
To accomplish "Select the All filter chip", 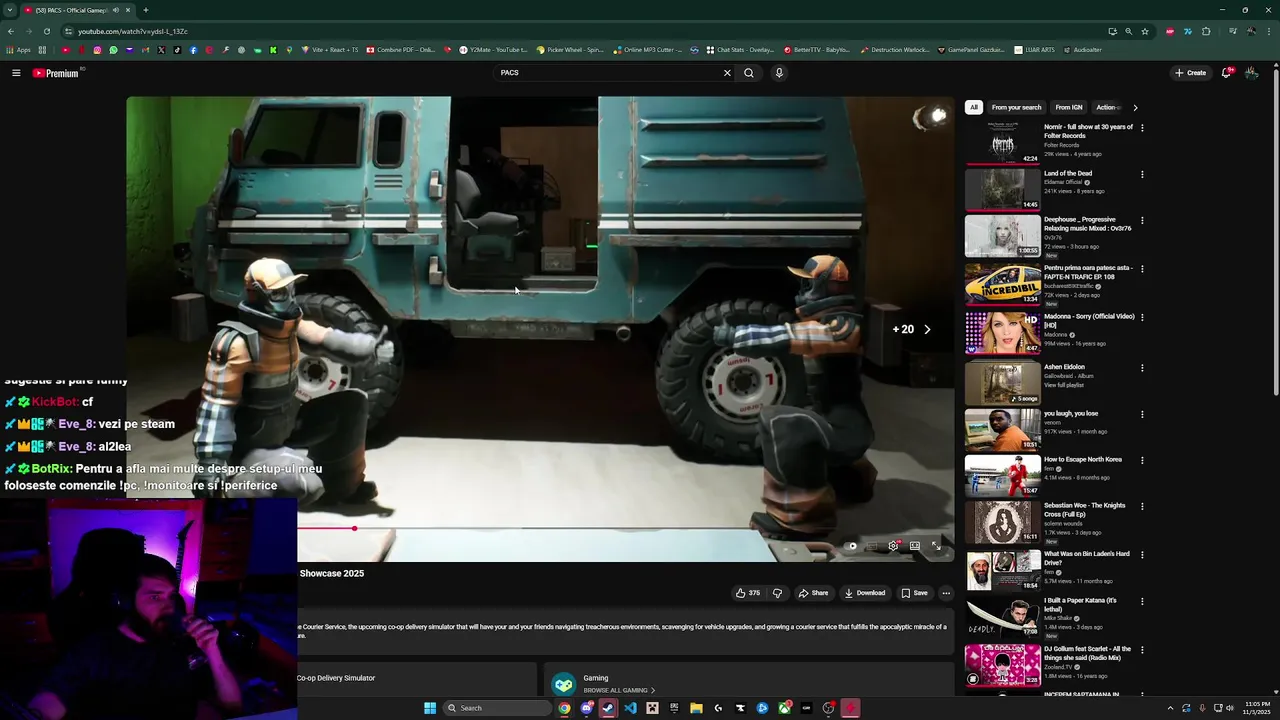I will pos(974,107).
